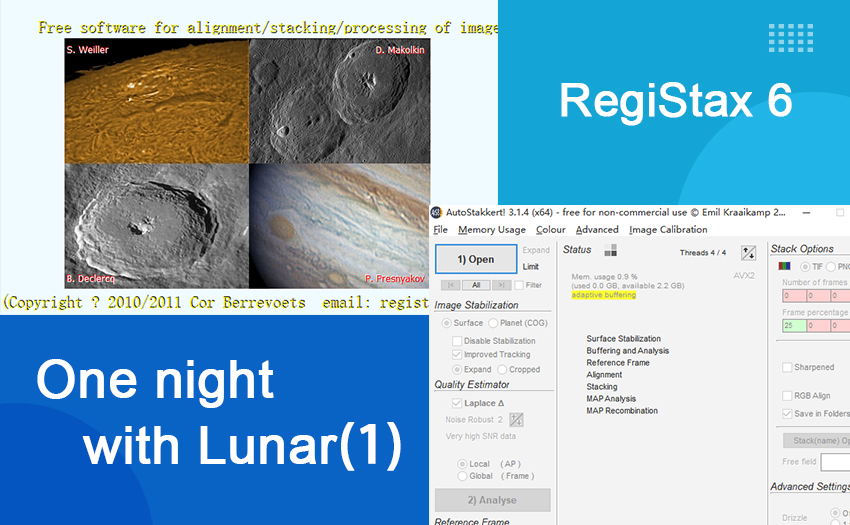Enable the RGB Align checkbox
This screenshot has width=850, height=525.
[787, 395]
